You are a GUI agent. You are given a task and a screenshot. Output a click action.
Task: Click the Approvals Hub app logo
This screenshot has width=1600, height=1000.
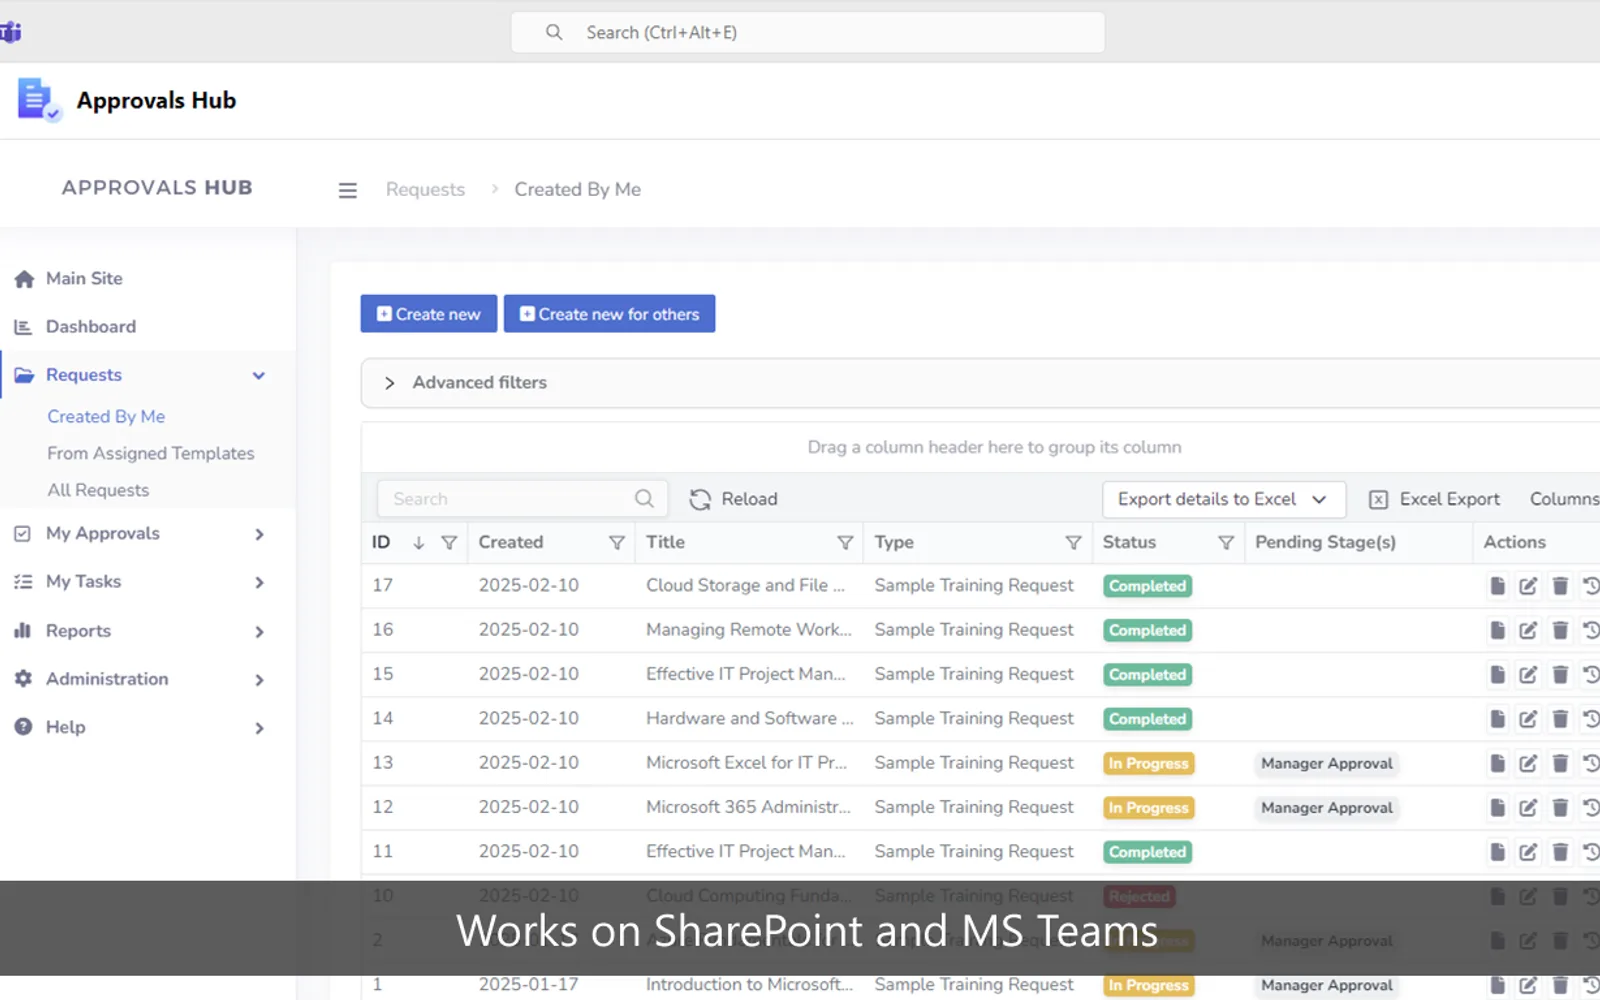(39, 100)
